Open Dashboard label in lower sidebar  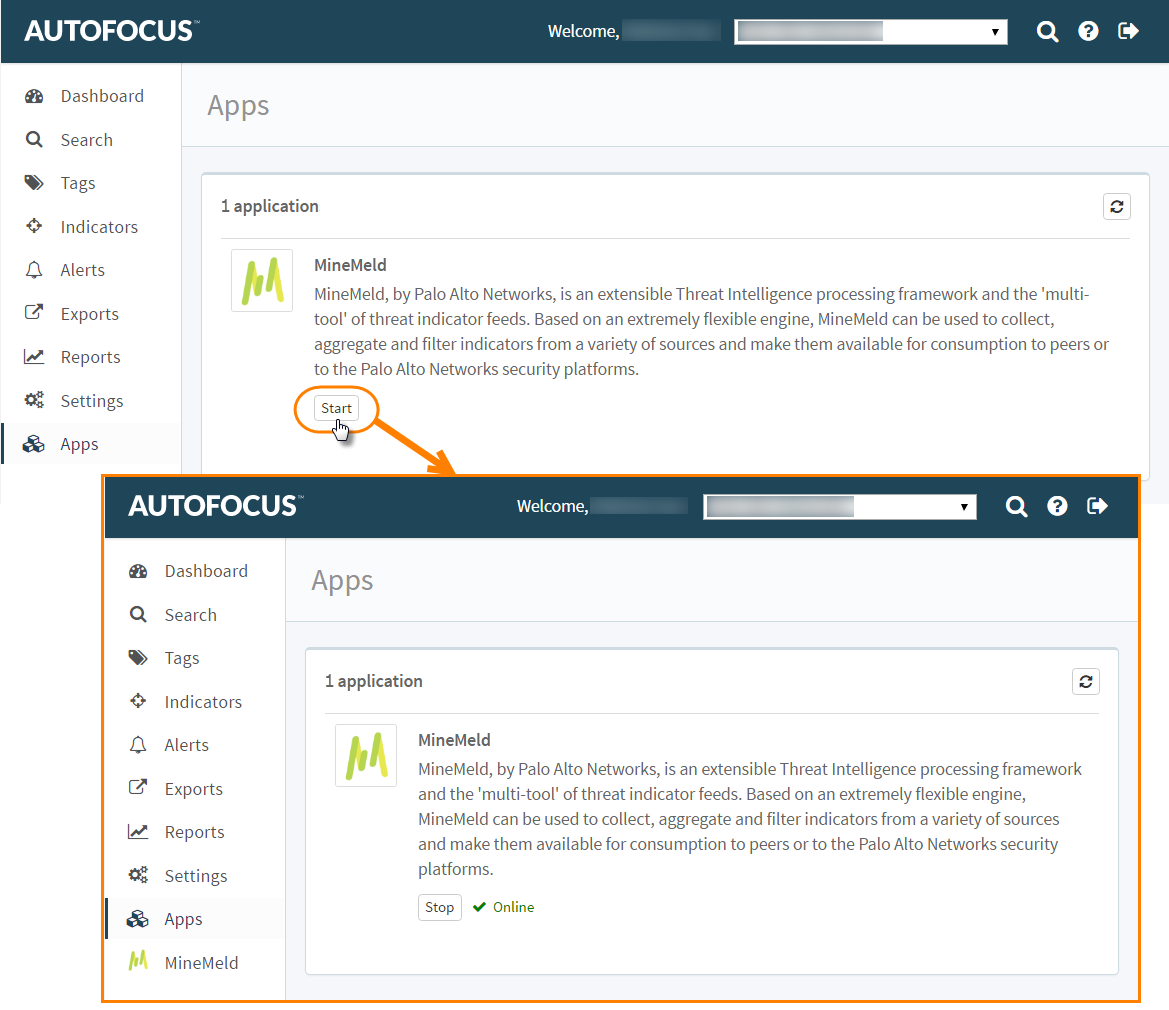(207, 571)
